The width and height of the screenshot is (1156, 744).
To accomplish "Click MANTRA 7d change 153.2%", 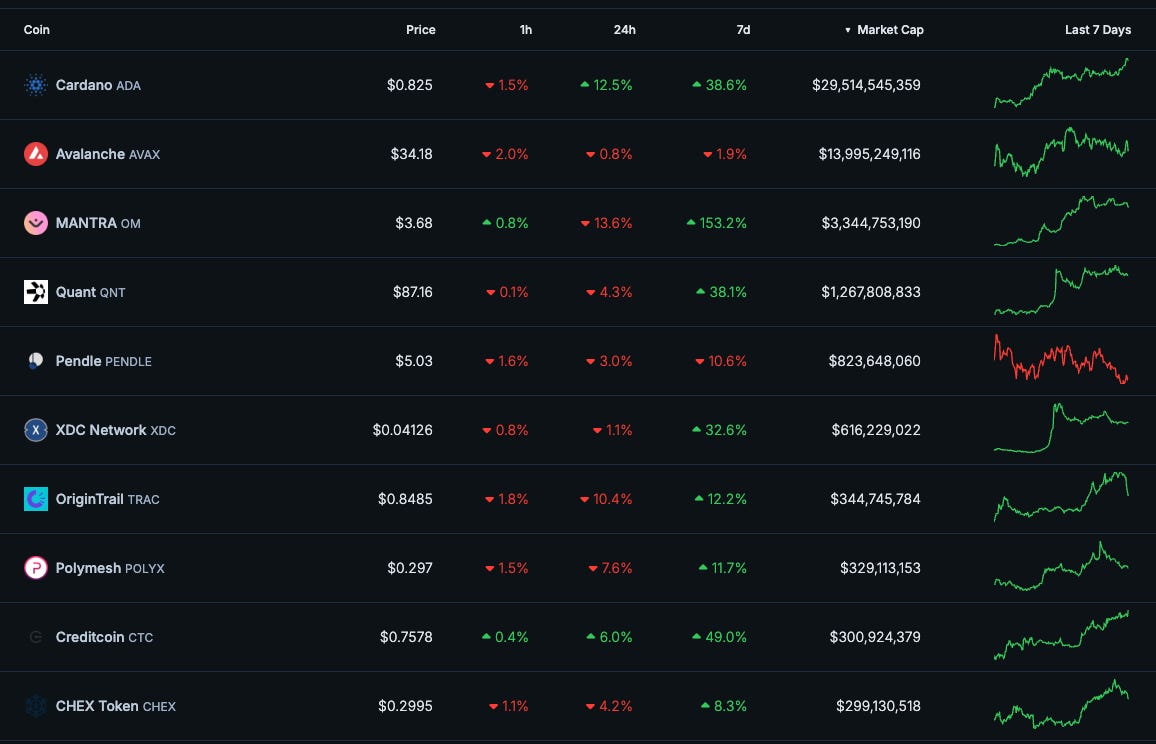I will 717,223.
